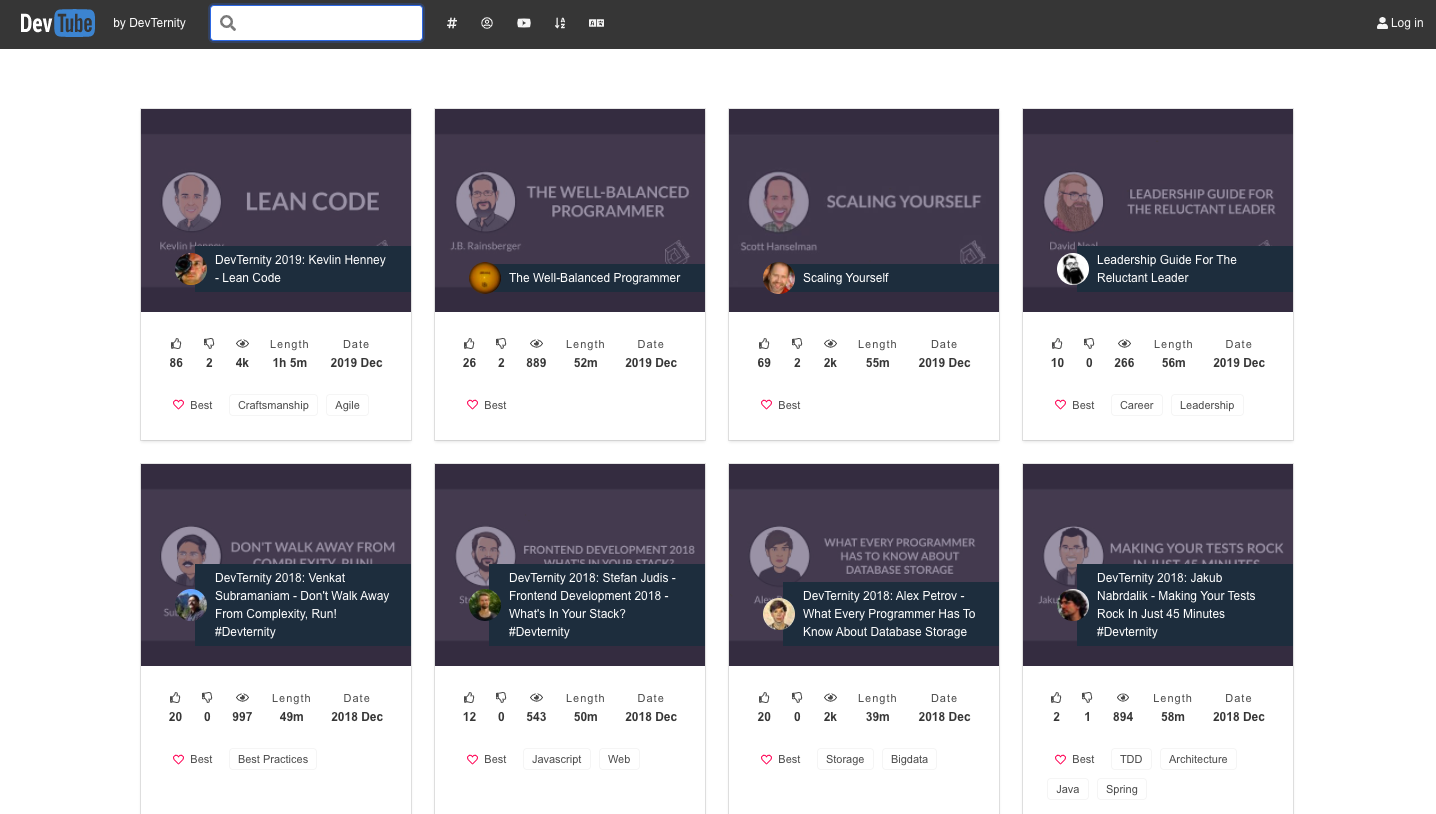Open 'DevTernity 2019: Kevlin Henney - Lean Code' title
Viewport: 1436px width, 814px height.
point(300,269)
